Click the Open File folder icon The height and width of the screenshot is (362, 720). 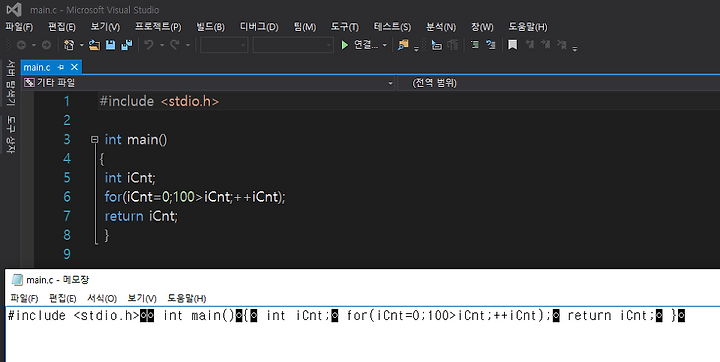click(x=94, y=45)
